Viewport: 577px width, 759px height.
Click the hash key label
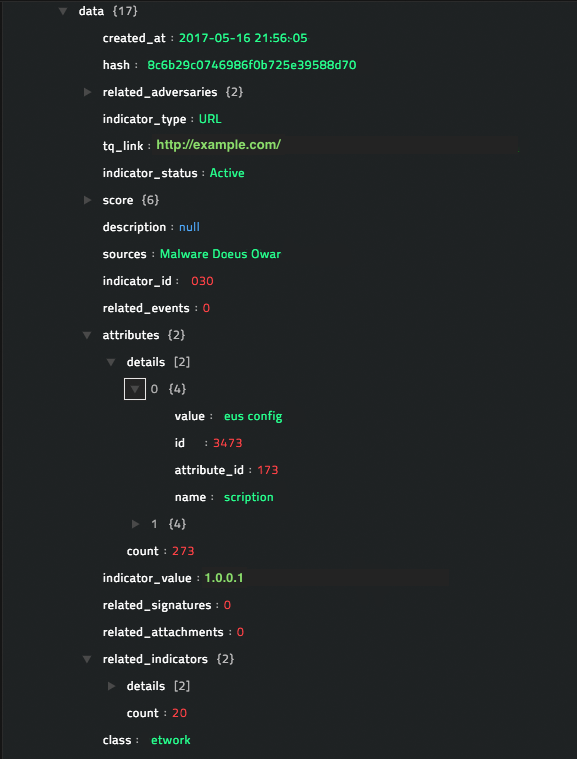pyautogui.click(x=116, y=65)
